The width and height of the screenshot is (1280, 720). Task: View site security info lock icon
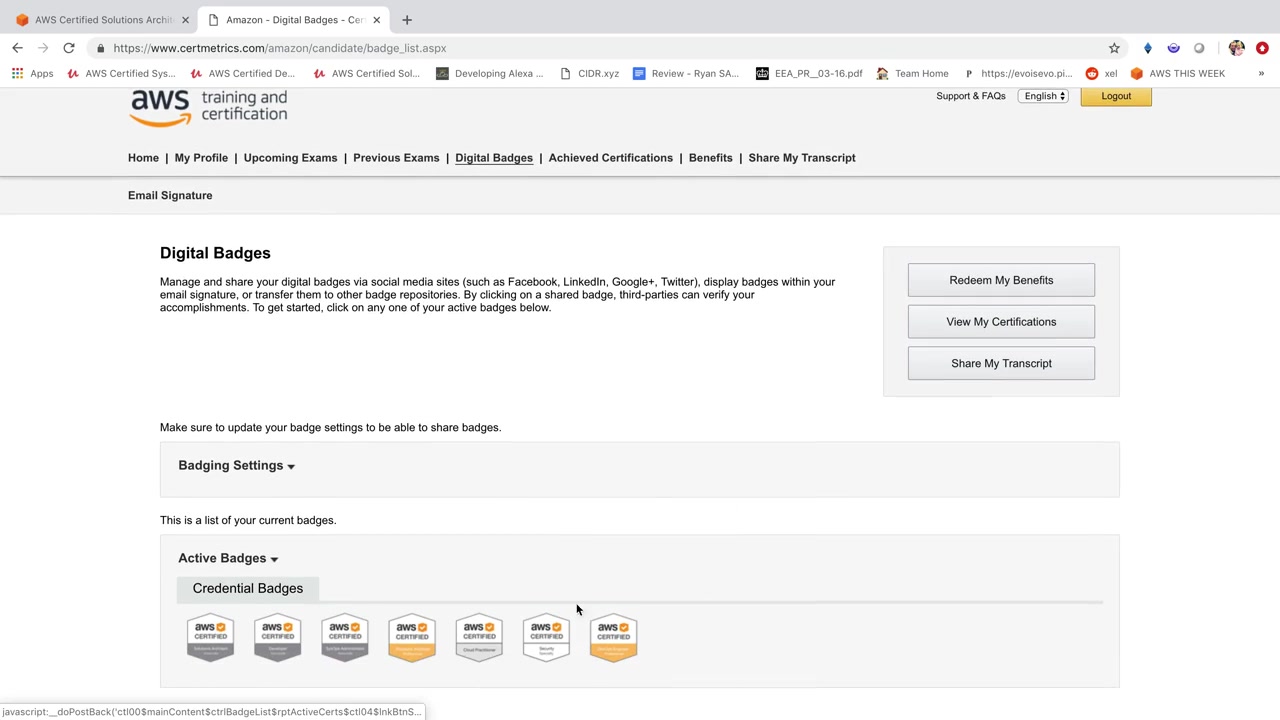click(x=100, y=48)
